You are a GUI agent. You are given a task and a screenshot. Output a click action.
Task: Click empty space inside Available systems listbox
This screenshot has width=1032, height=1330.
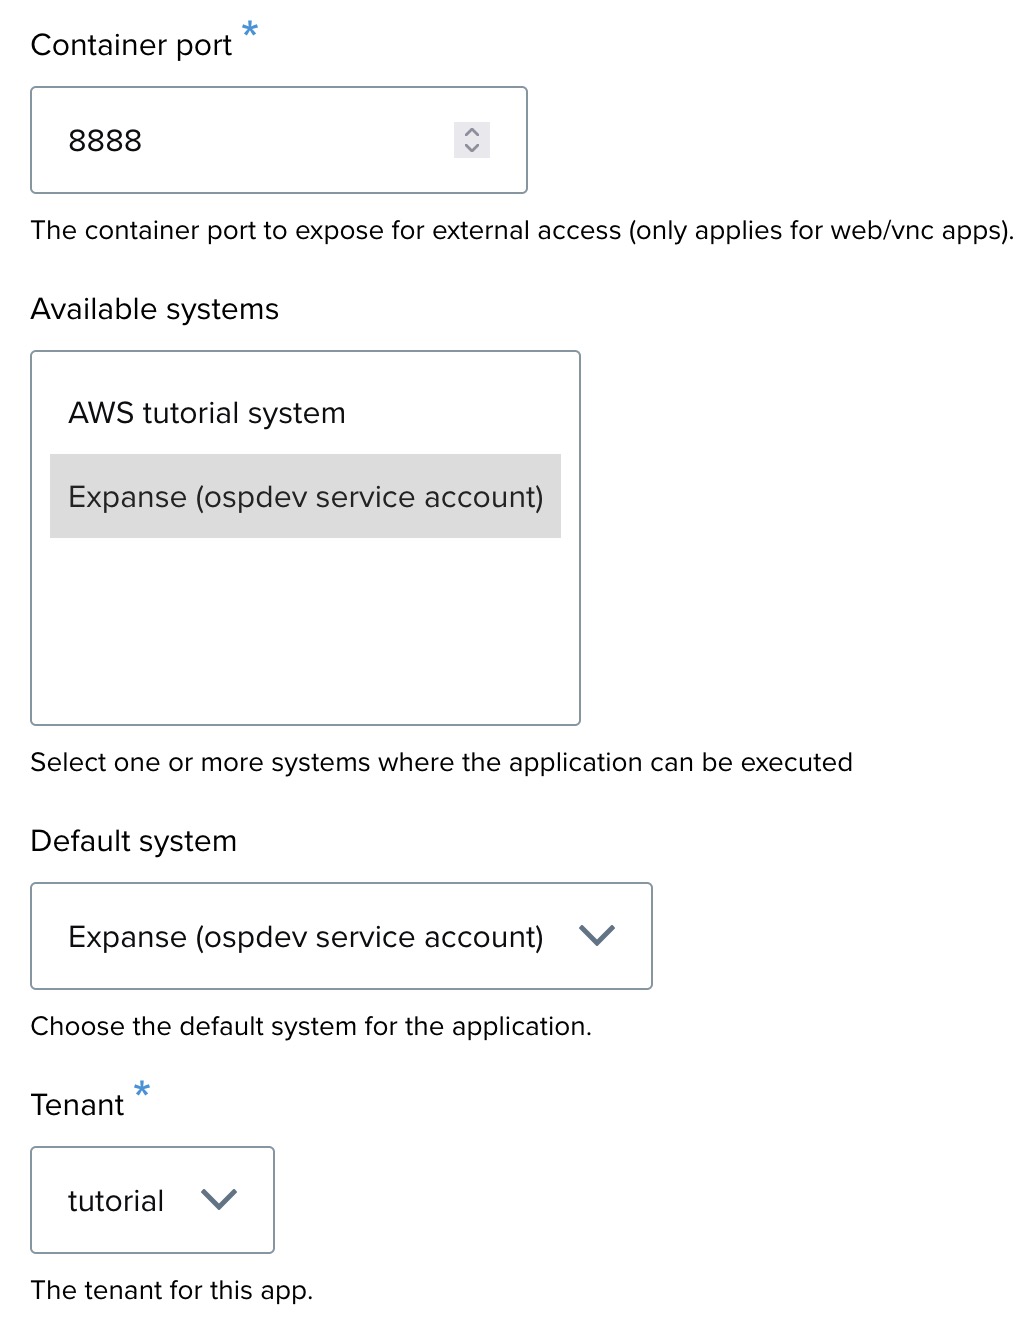point(305,630)
